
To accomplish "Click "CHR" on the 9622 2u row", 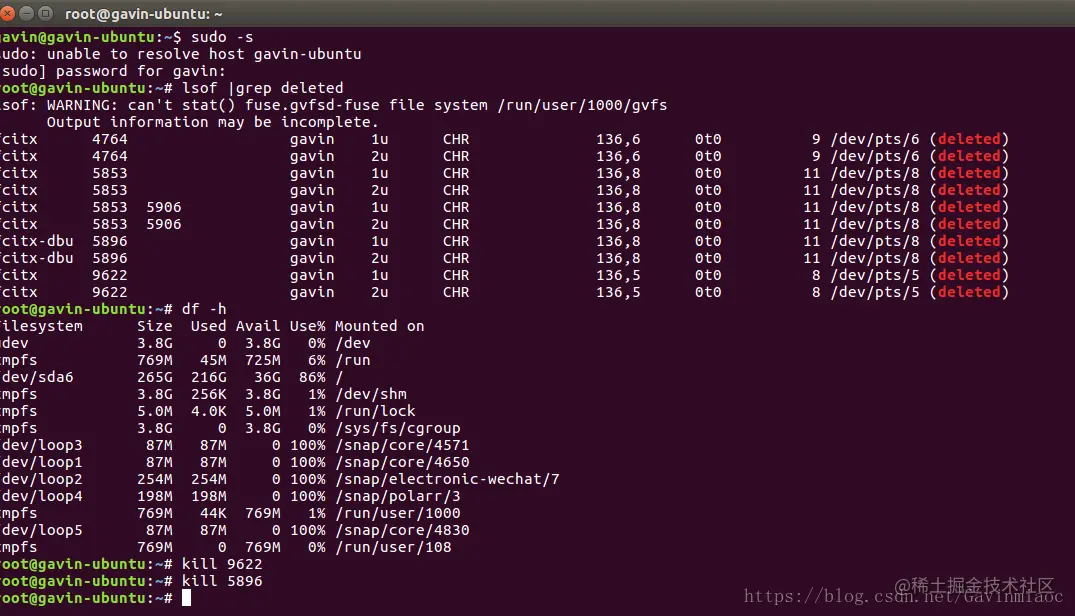I will click(x=456, y=293).
